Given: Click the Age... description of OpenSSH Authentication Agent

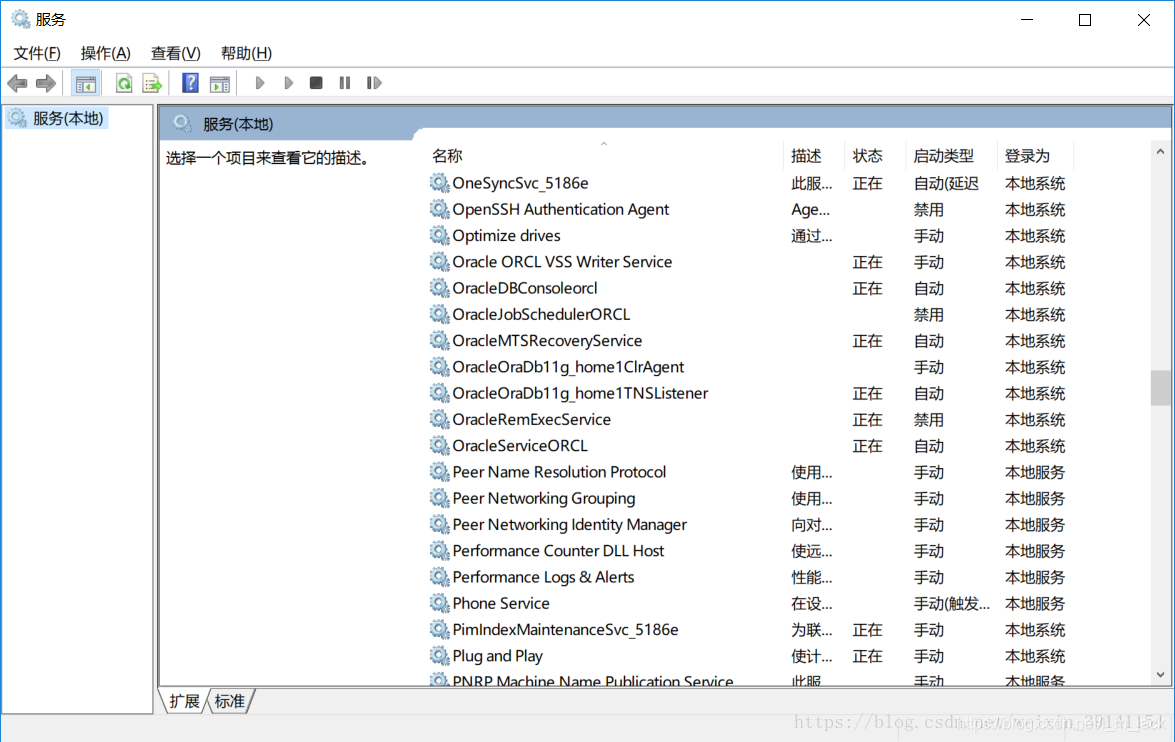Looking at the screenshot, I should [811, 209].
